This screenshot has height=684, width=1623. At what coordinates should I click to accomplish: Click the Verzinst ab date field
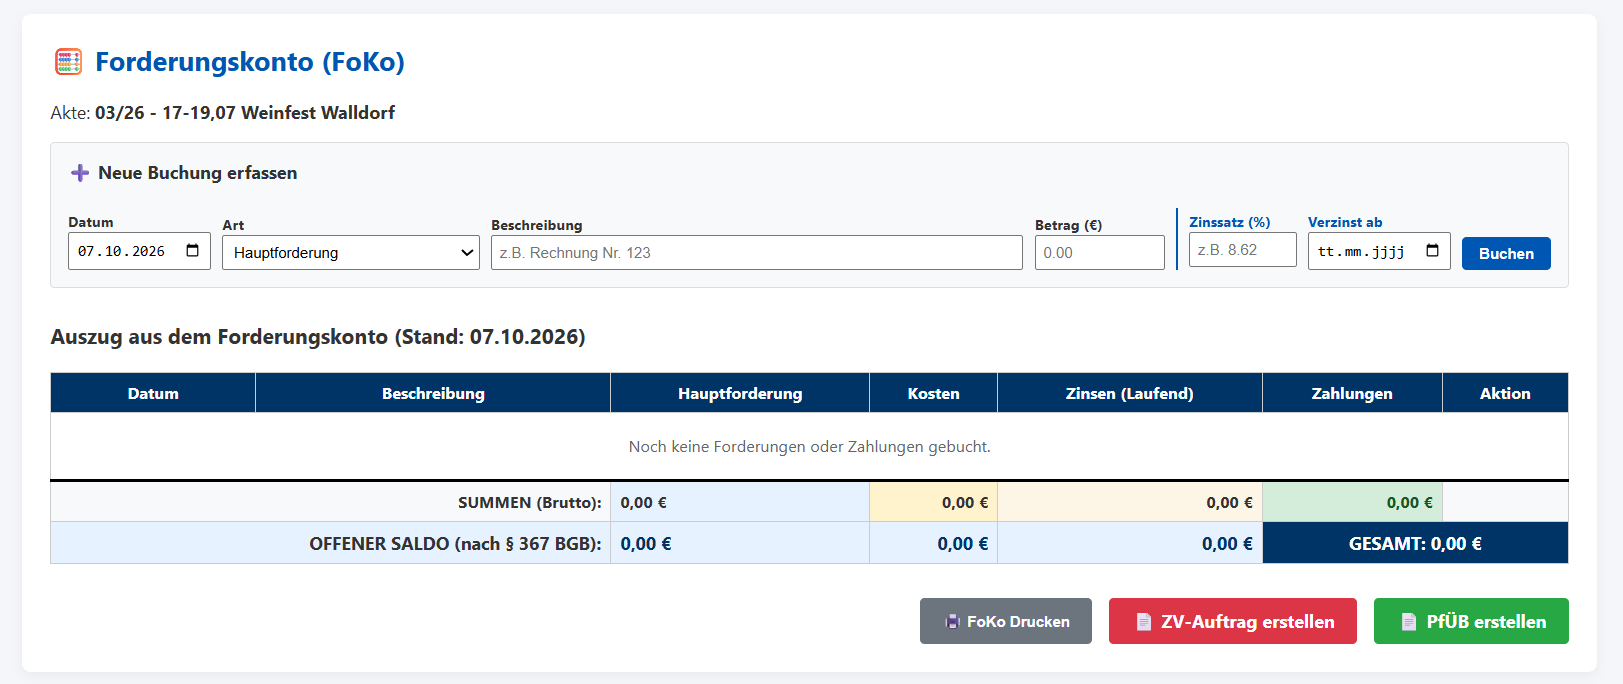(x=1379, y=251)
